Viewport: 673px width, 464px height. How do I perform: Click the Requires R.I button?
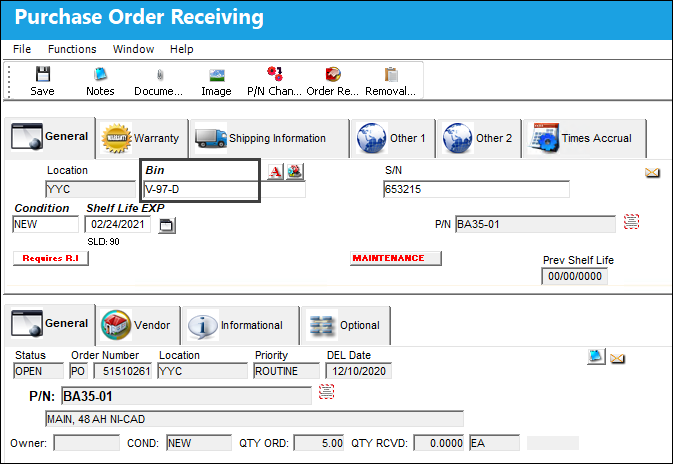51,258
